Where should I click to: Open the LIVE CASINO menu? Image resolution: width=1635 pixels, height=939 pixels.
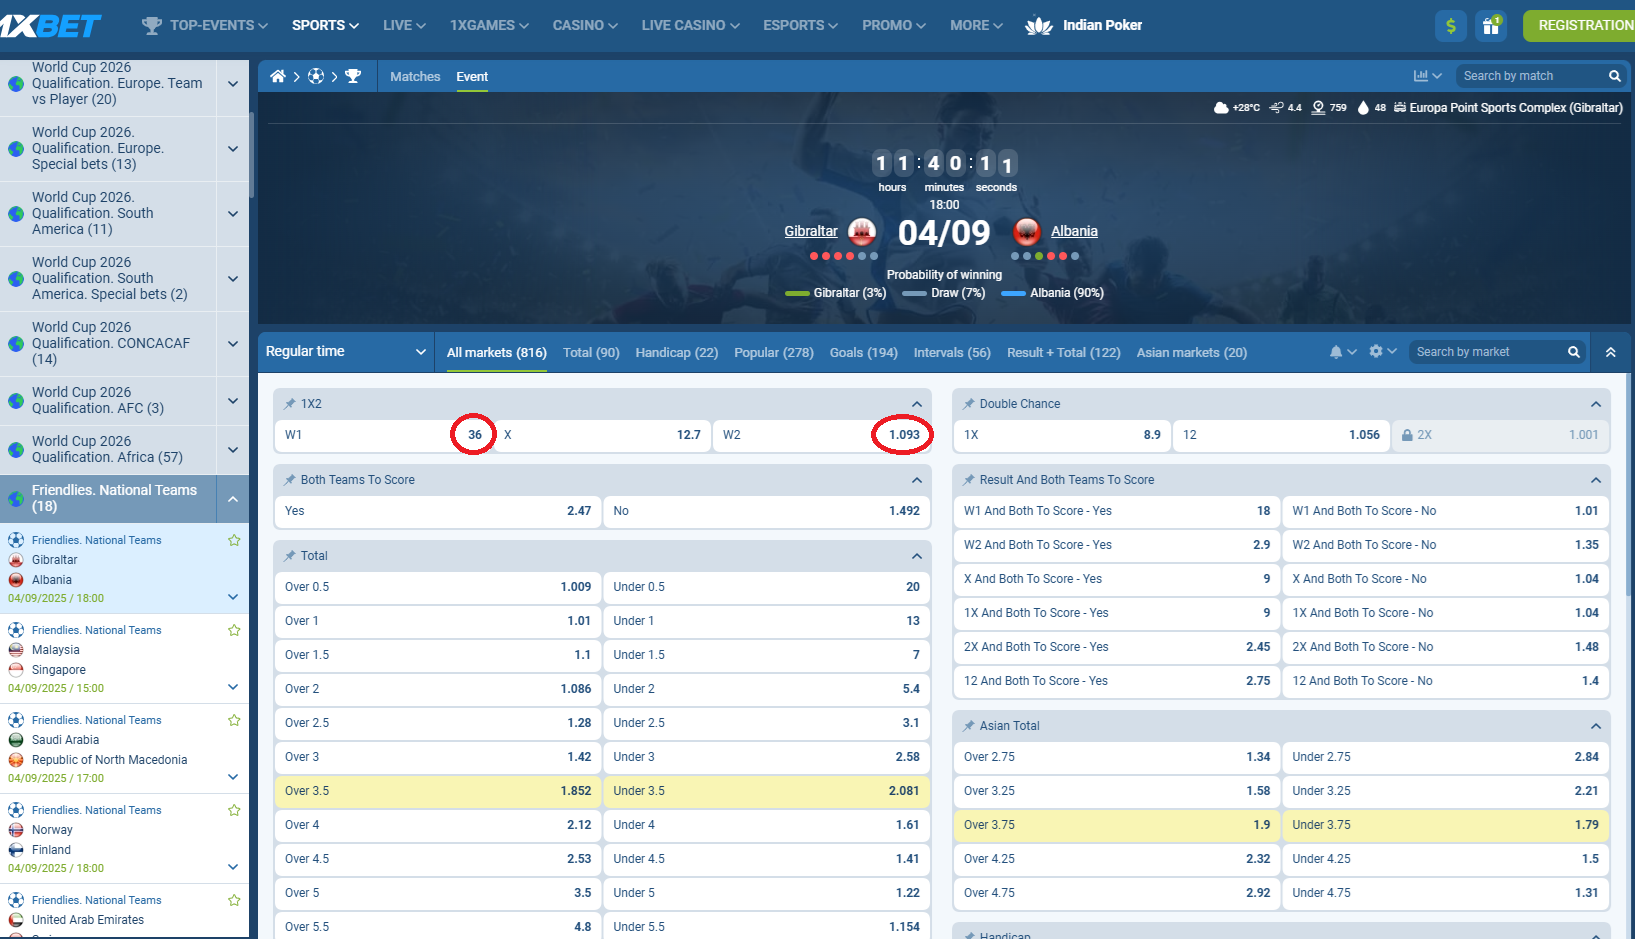click(x=690, y=25)
